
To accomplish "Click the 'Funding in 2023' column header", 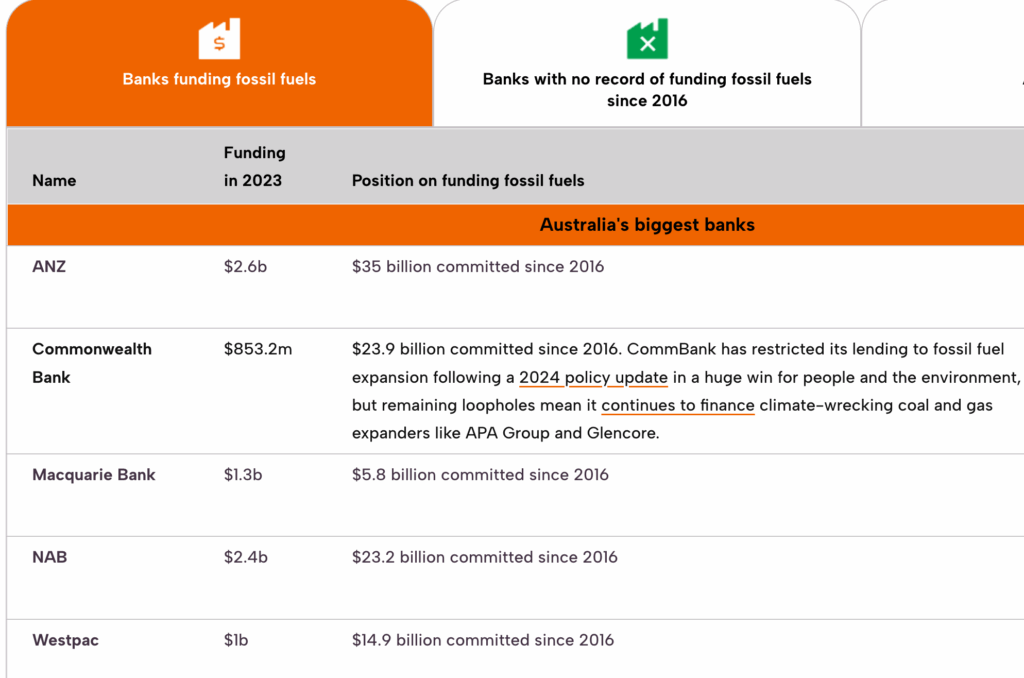I will 254,166.
